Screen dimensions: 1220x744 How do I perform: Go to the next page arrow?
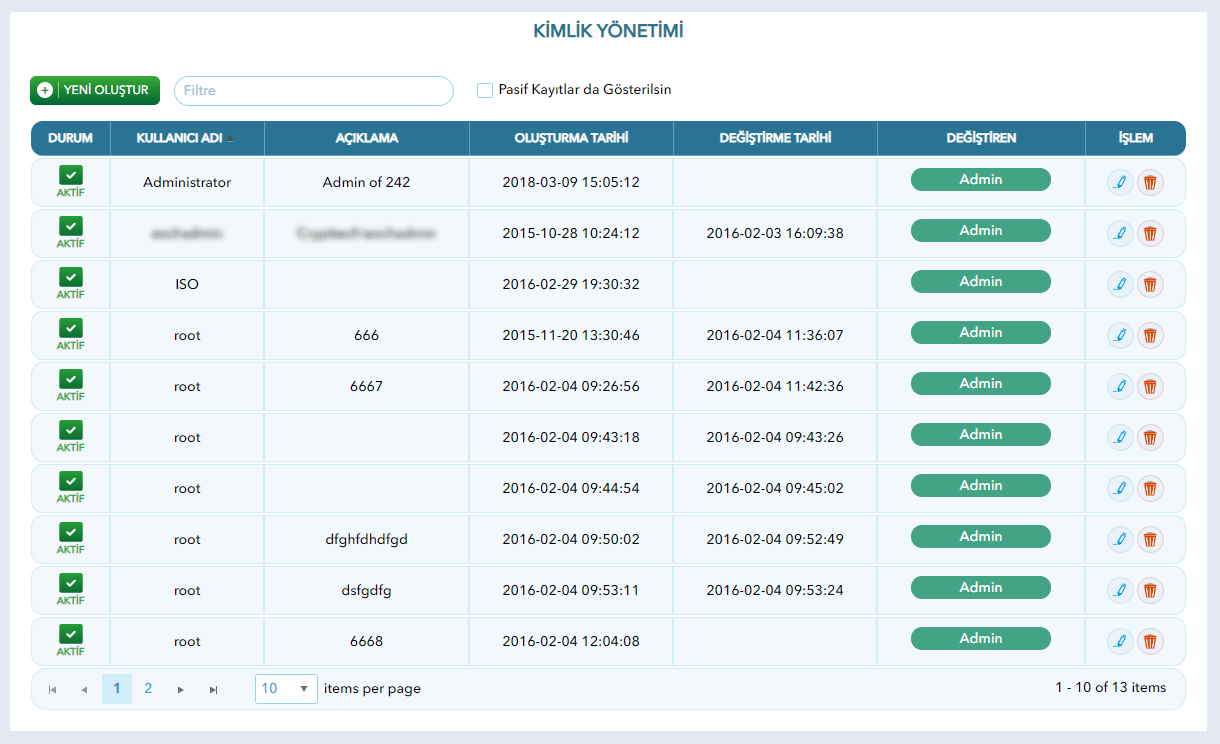180,689
